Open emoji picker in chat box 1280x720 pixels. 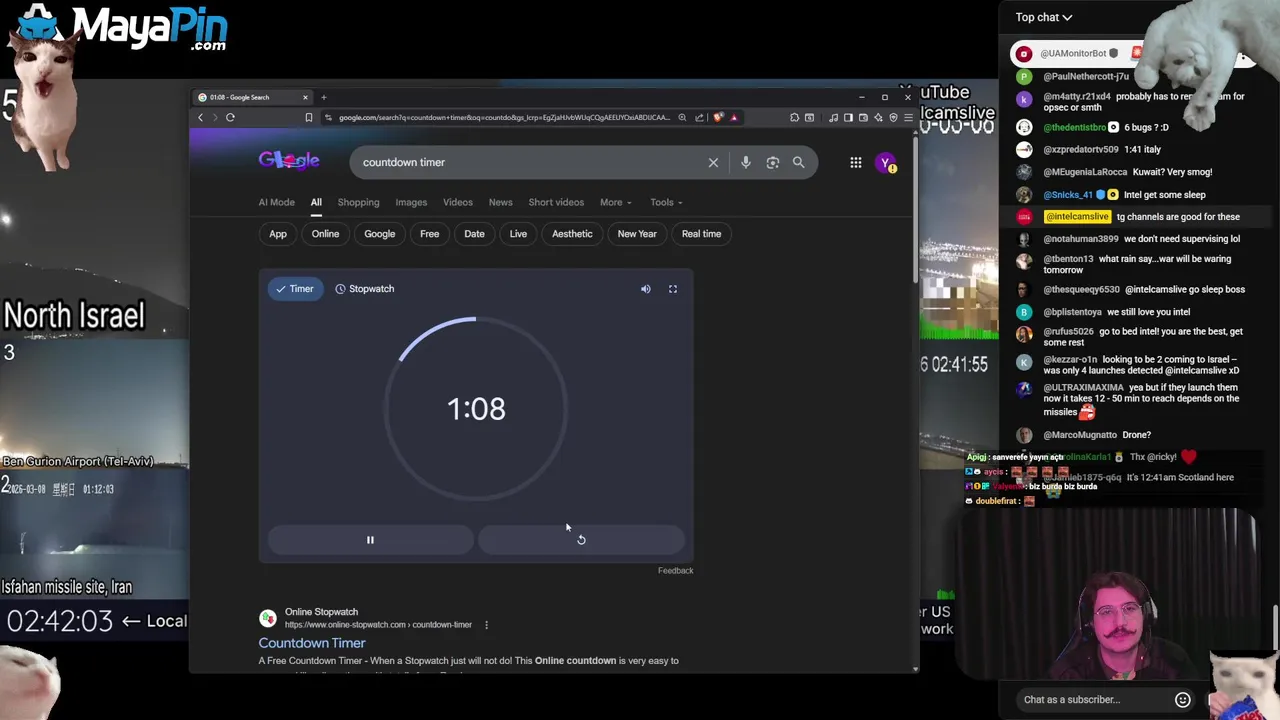pos(1182,699)
